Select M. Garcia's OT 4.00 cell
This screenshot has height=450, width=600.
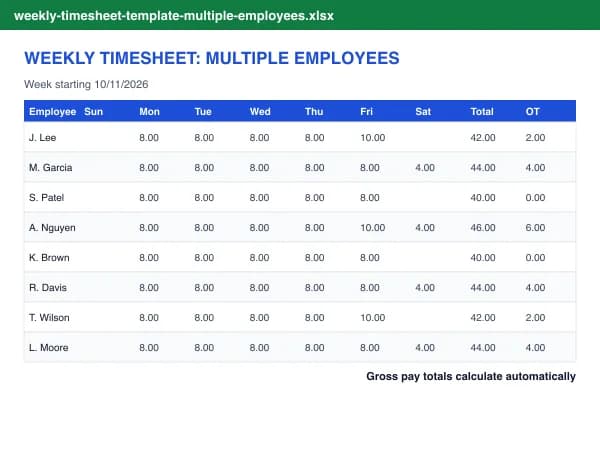(535, 168)
